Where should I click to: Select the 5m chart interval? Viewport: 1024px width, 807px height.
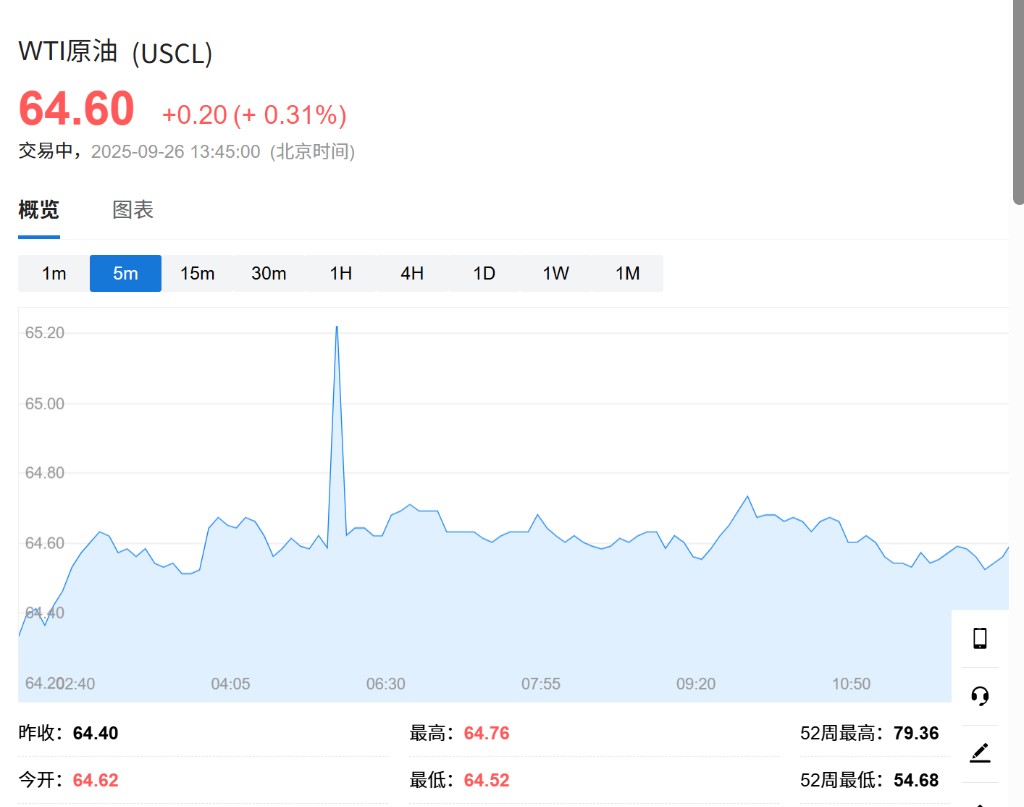click(125, 273)
